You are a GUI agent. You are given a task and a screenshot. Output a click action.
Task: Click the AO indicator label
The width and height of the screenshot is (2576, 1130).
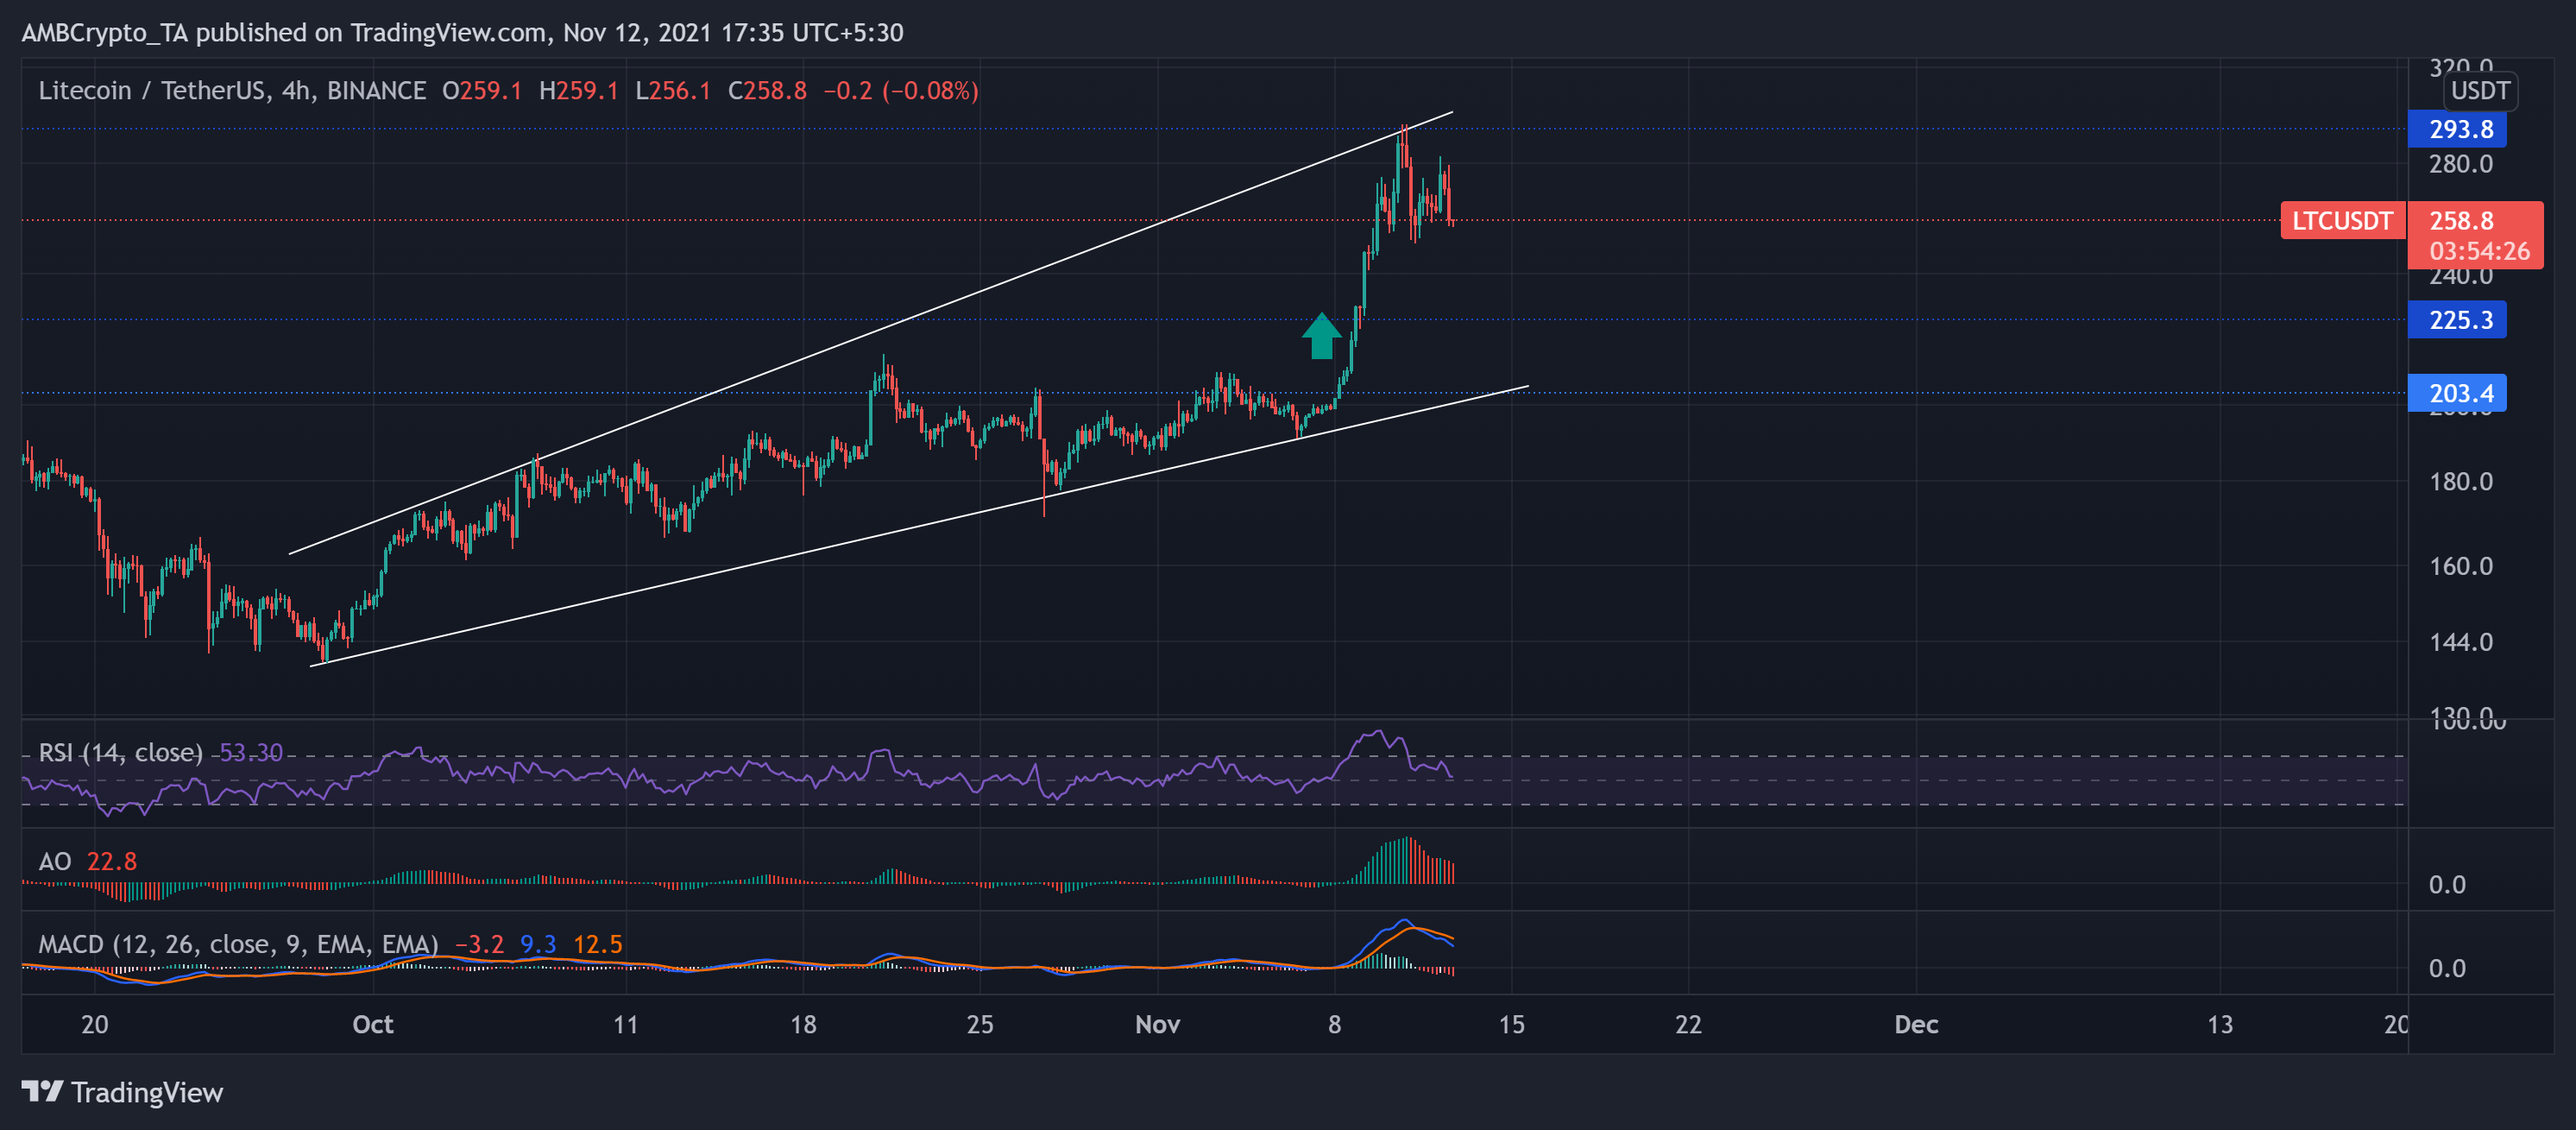point(55,861)
